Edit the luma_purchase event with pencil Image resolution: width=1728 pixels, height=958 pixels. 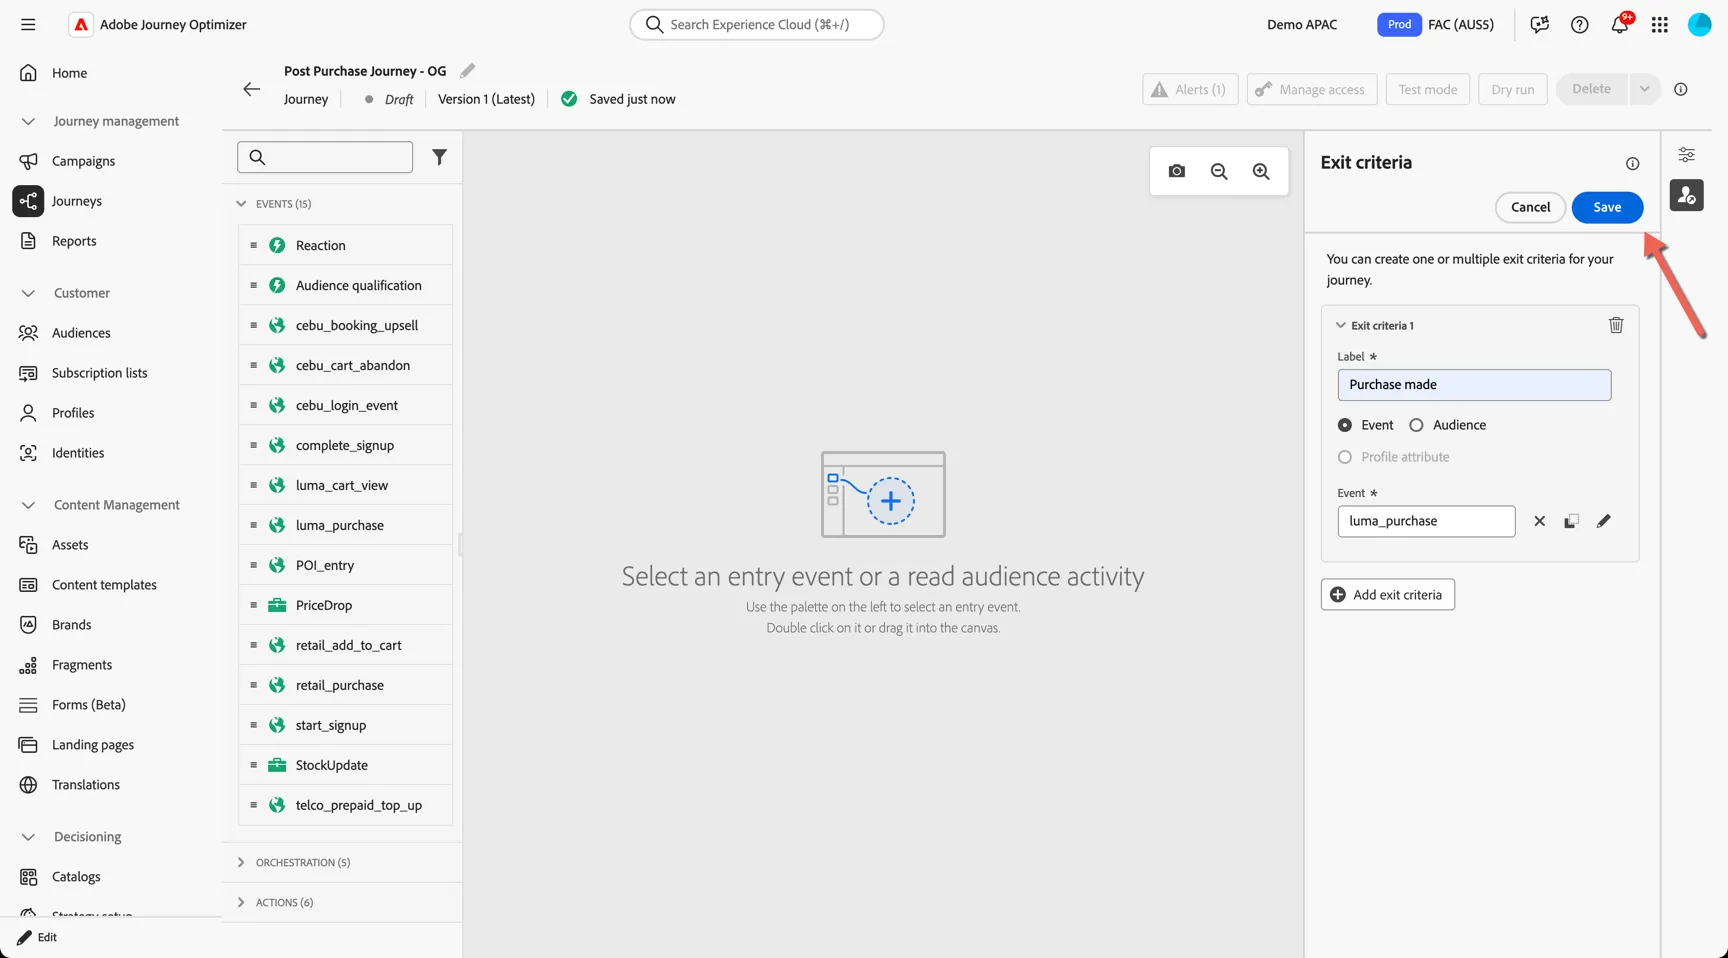pyautogui.click(x=1603, y=521)
